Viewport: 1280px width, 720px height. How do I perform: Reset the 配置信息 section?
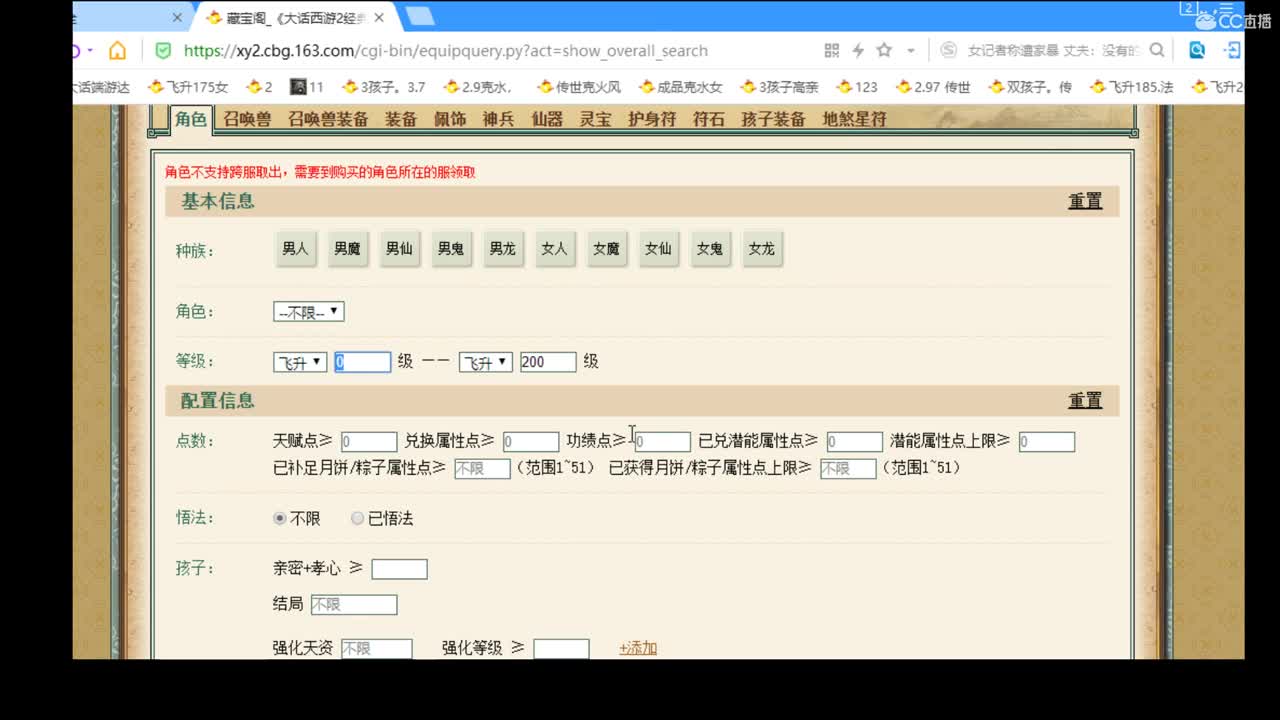1085,401
